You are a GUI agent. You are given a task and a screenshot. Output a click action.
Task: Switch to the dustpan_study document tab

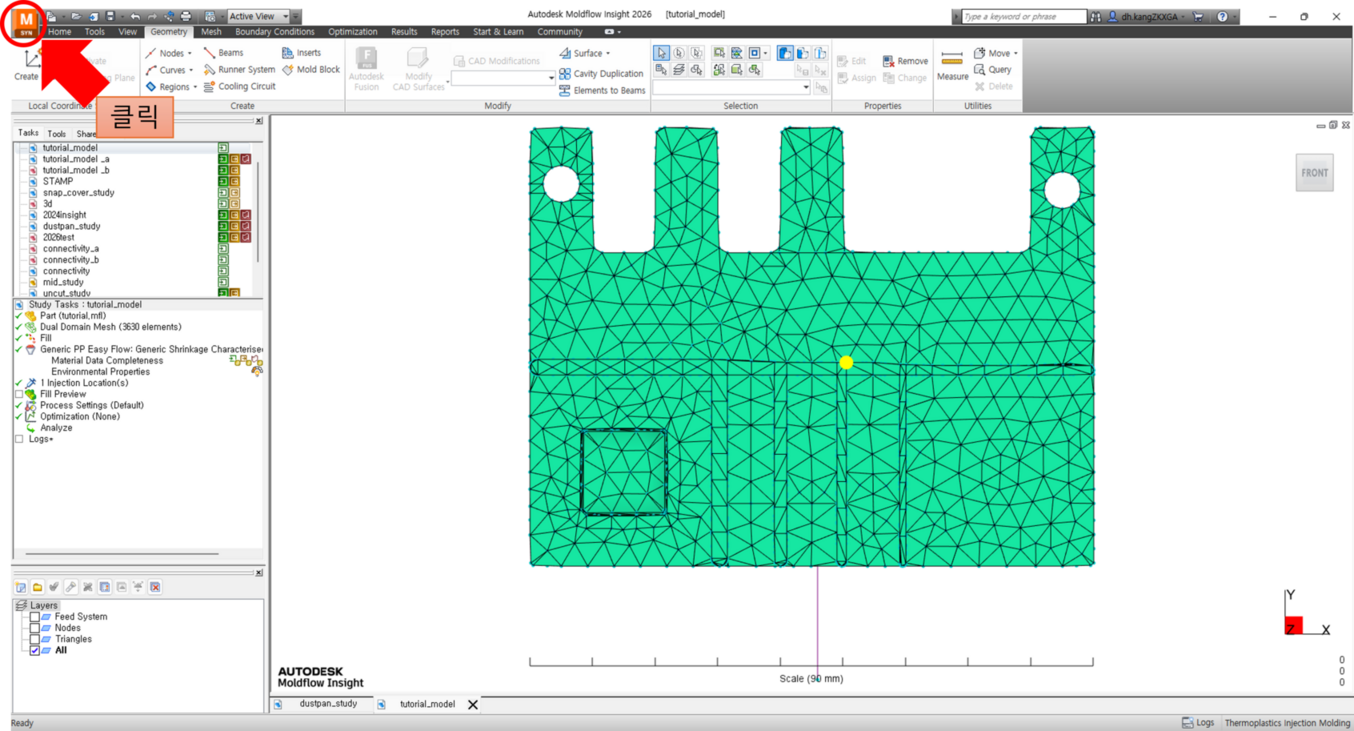327,704
